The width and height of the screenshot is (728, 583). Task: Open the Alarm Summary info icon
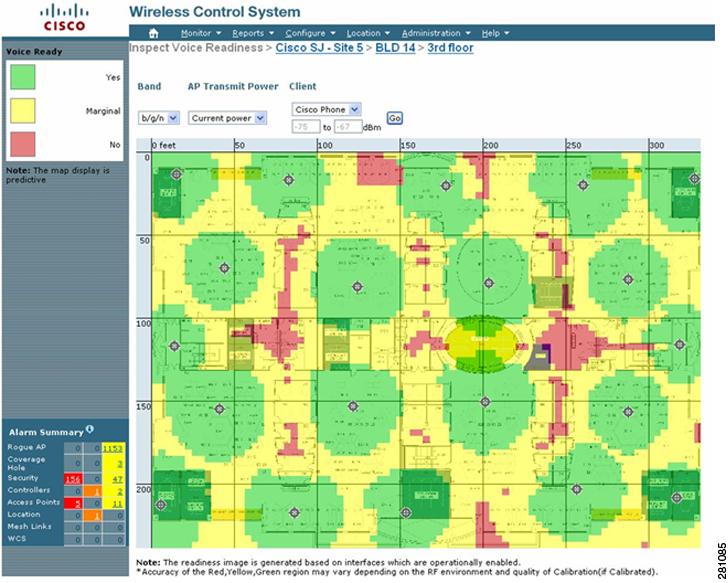coord(90,429)
